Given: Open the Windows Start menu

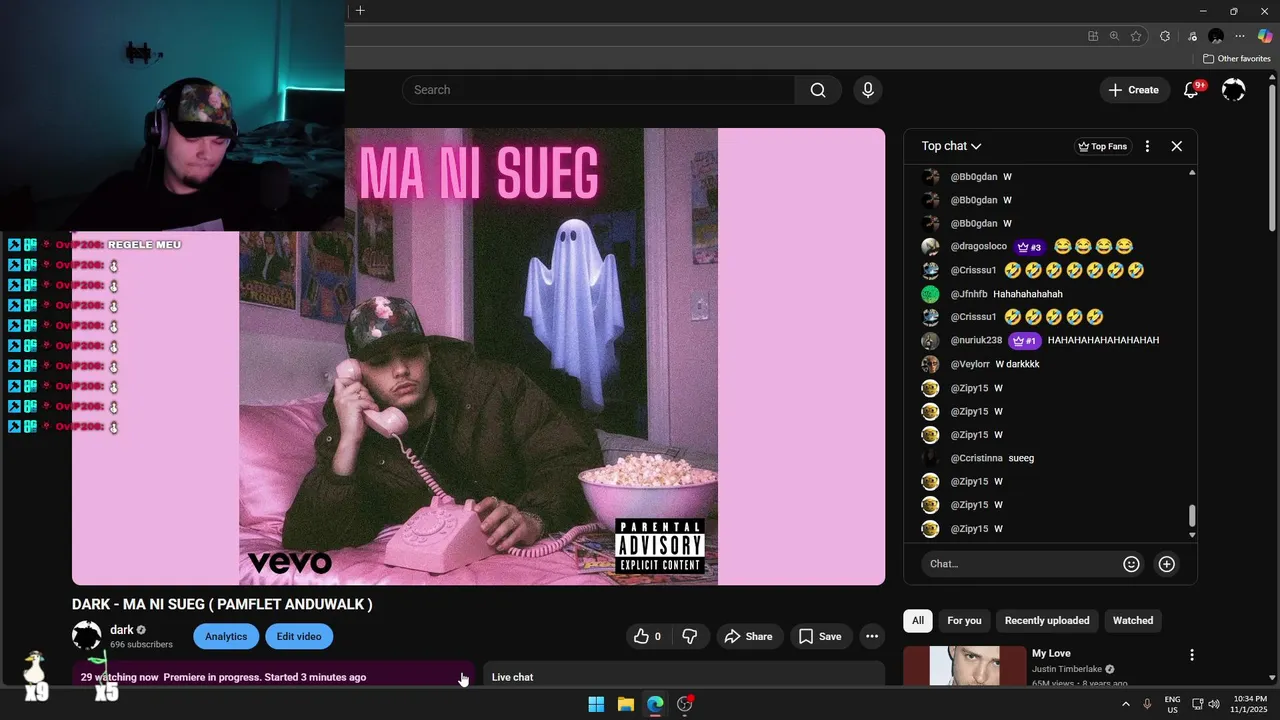Looking at the screenshot, I should click(596, 704).
